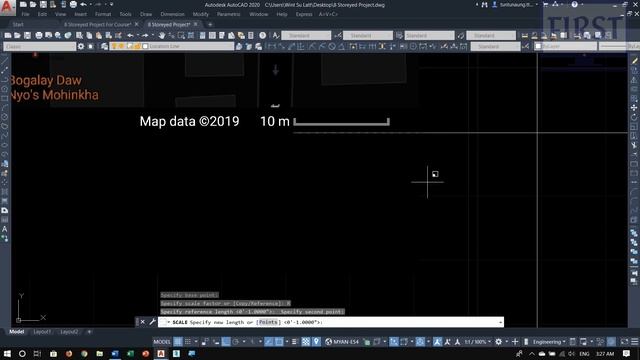Click Undo arrow in quick access toolbar

(x=83, y=4)
